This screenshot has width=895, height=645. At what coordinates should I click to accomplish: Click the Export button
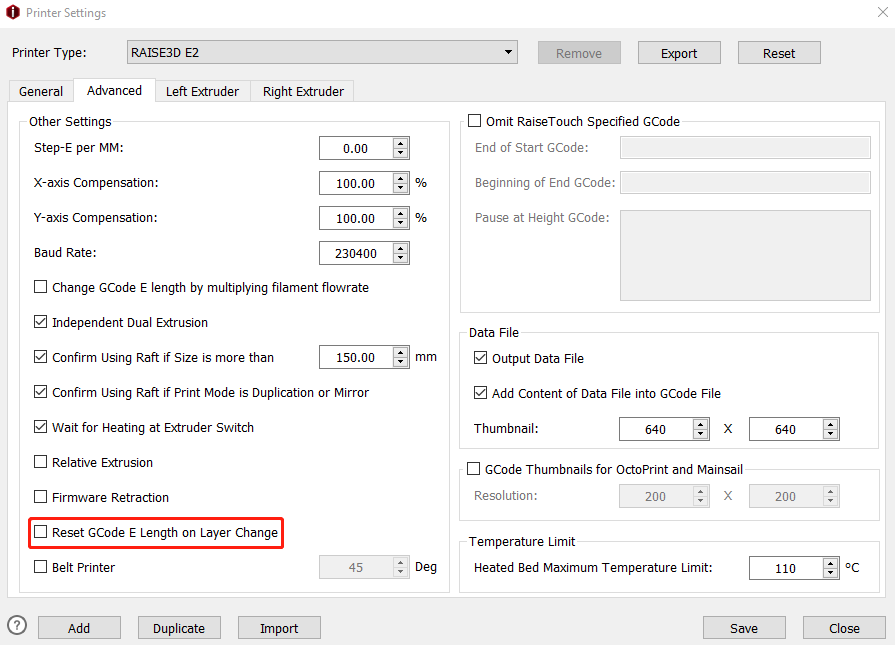point(679,53)
